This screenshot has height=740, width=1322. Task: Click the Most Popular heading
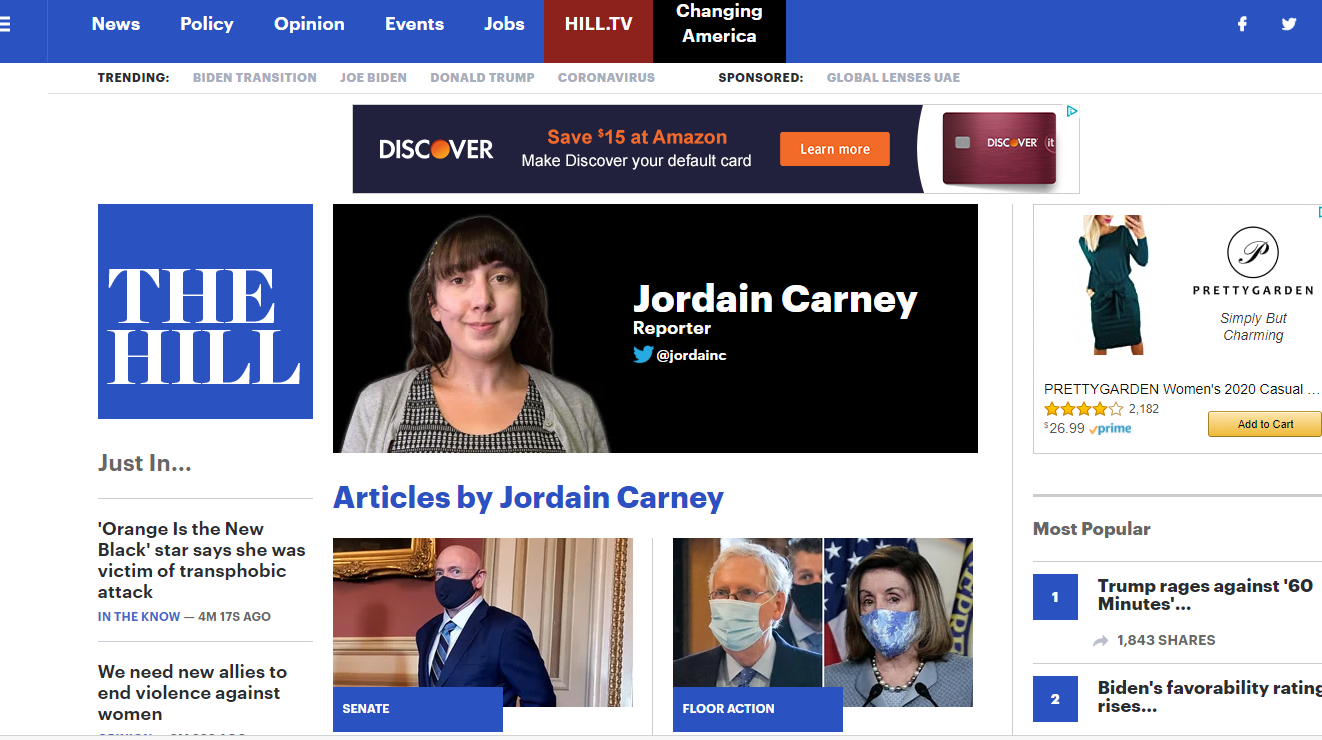[x=1092, y=529]
